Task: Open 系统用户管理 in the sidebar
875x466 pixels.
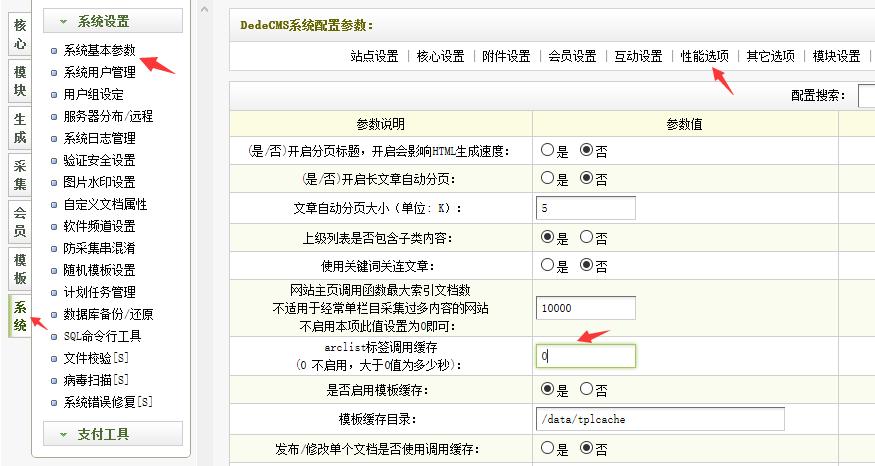Action: [x=99, y=73]
